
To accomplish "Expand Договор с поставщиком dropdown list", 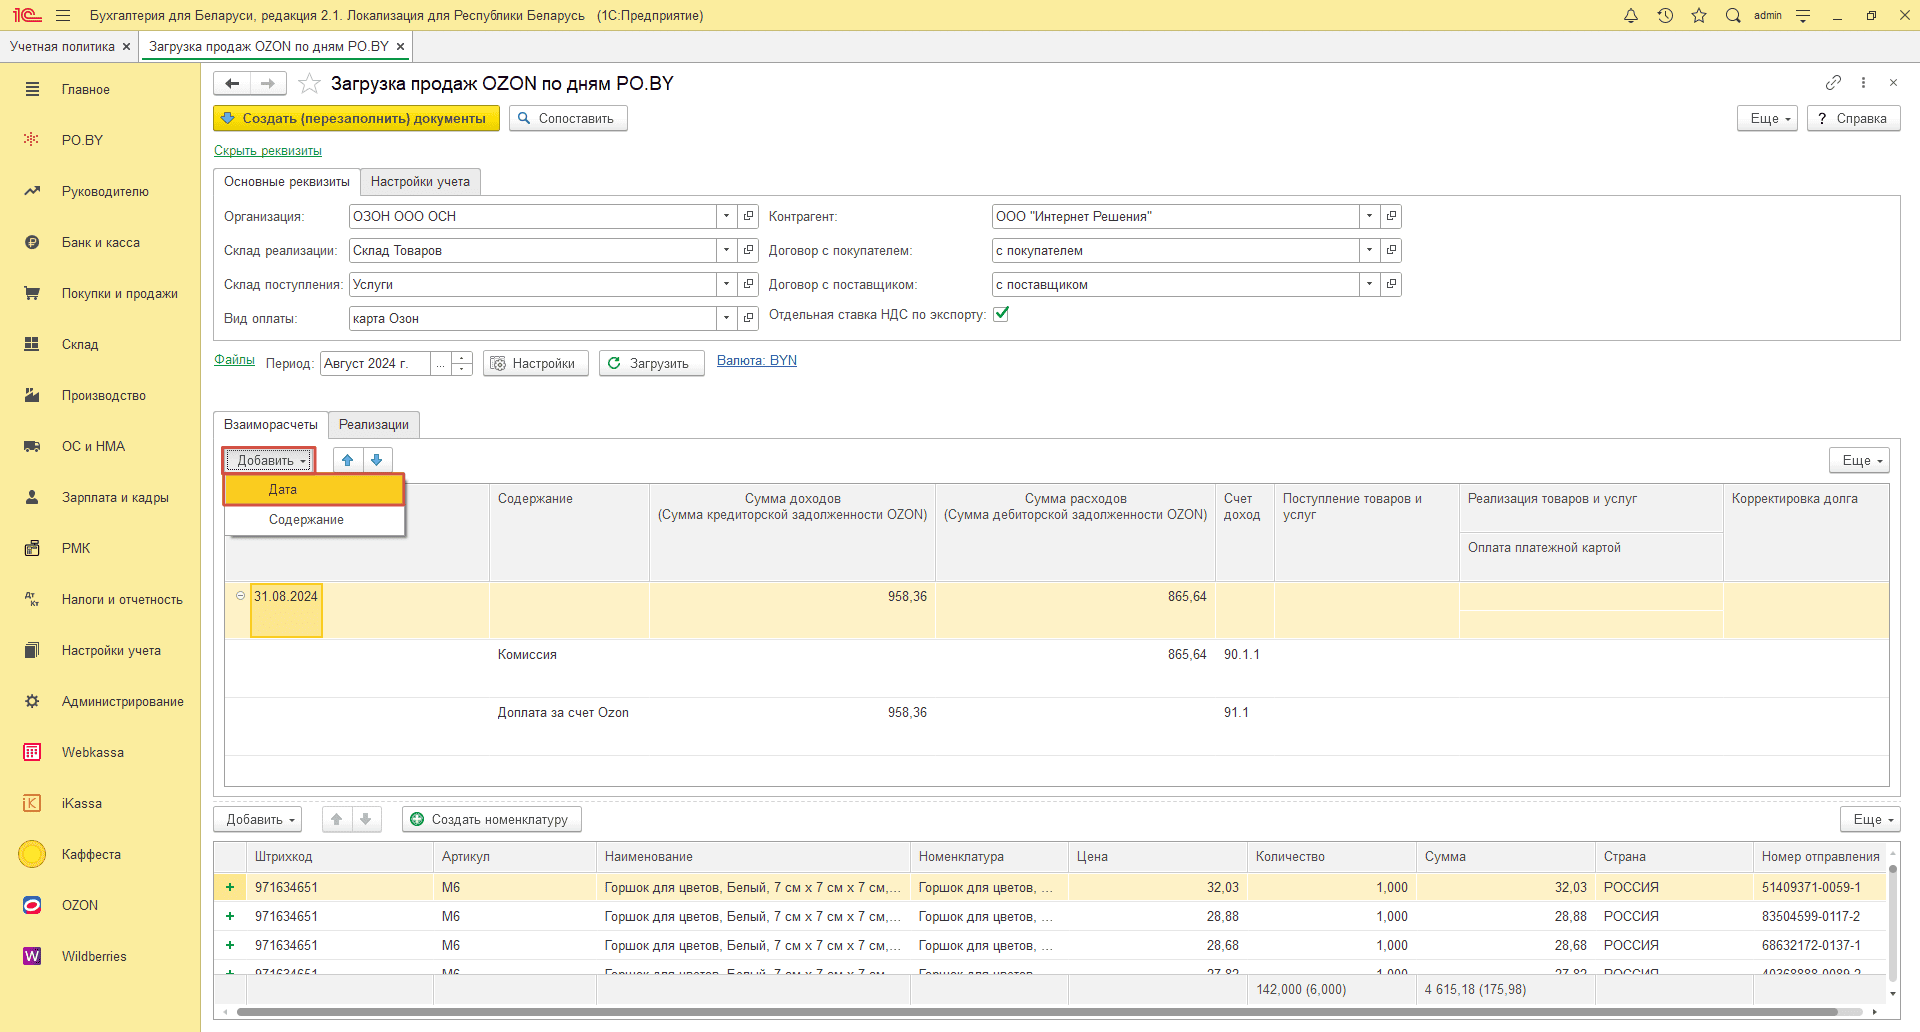I will click(1370, 284).
